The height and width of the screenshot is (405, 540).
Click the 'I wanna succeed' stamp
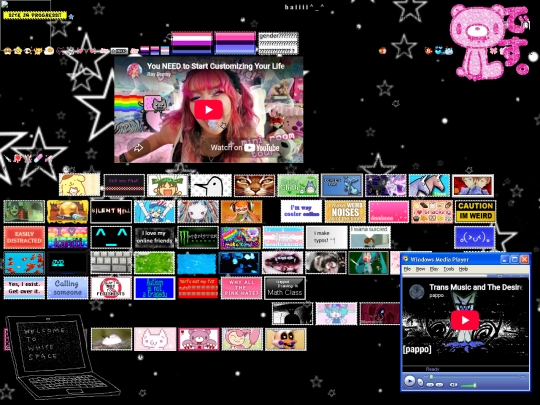coord(370,237)
